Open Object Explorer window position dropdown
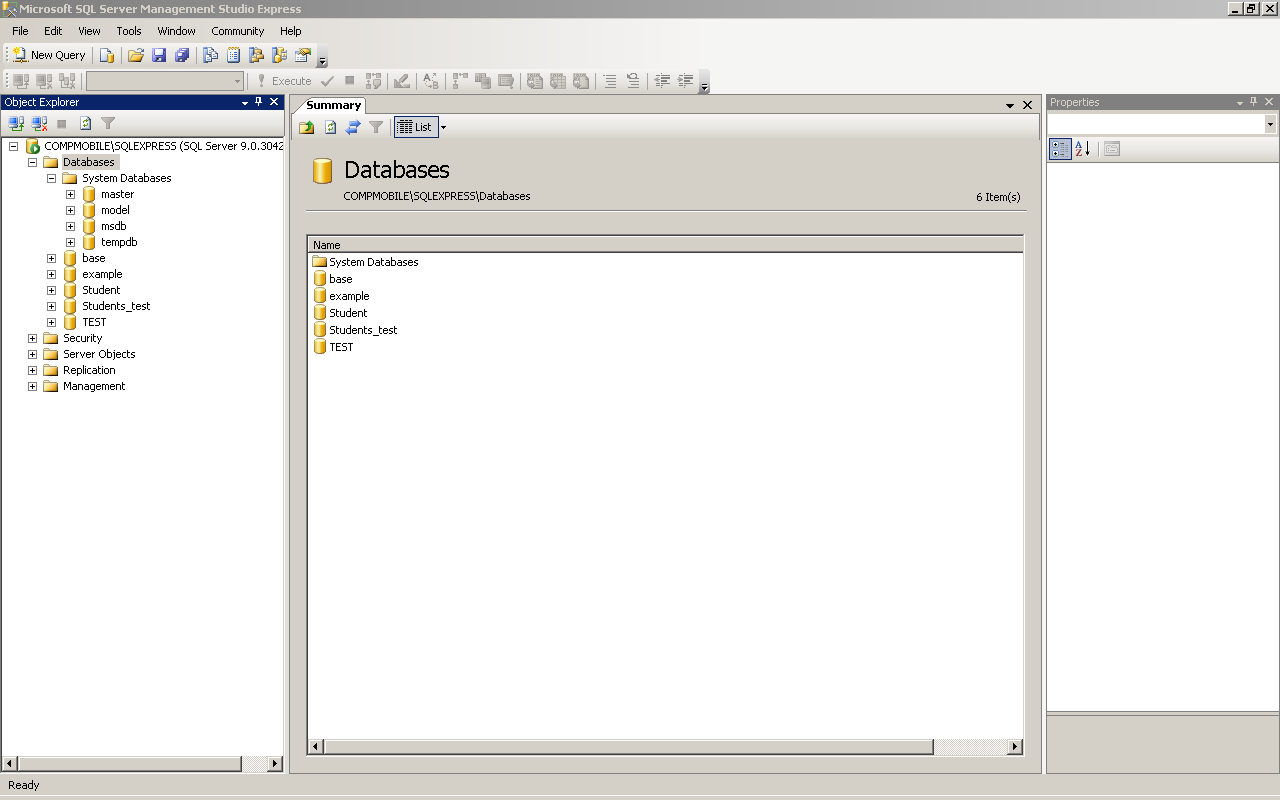1280x800 pixels. pyautogui.click(x=245, y=102)
